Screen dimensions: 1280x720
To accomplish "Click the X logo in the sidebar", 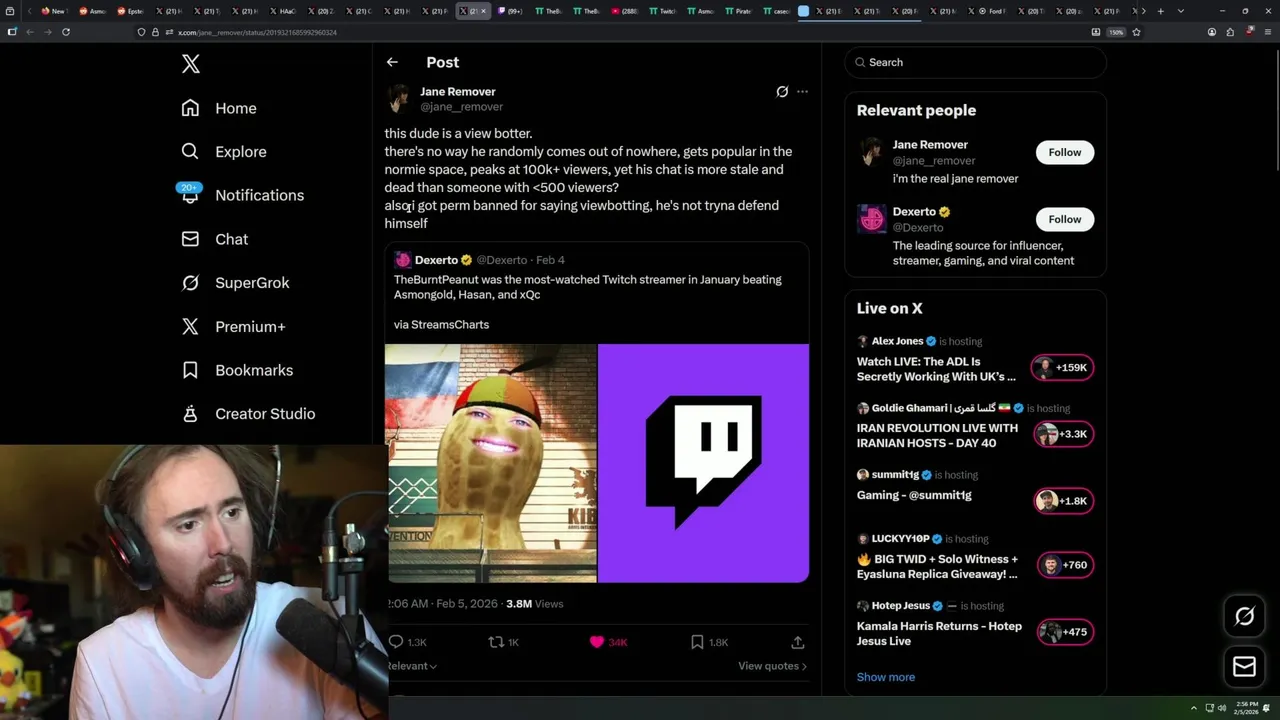I will pos(191,64).
